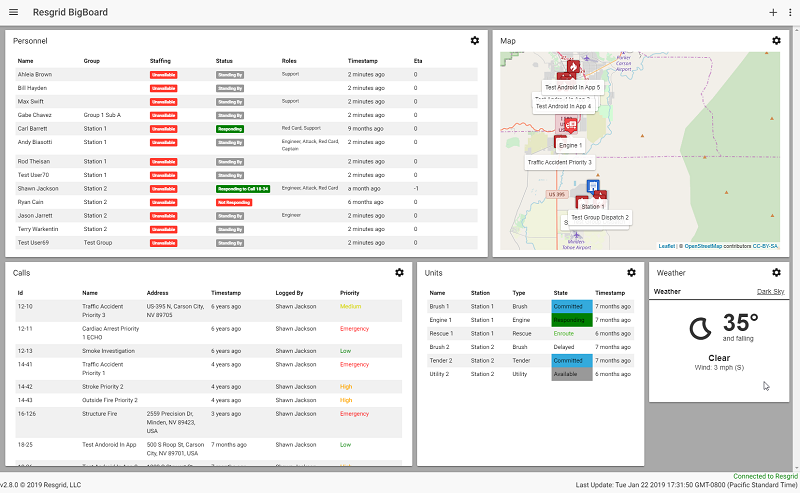Select Ryan Cain's Not Responding status badge
800x493 pixels.
(233, 202)
